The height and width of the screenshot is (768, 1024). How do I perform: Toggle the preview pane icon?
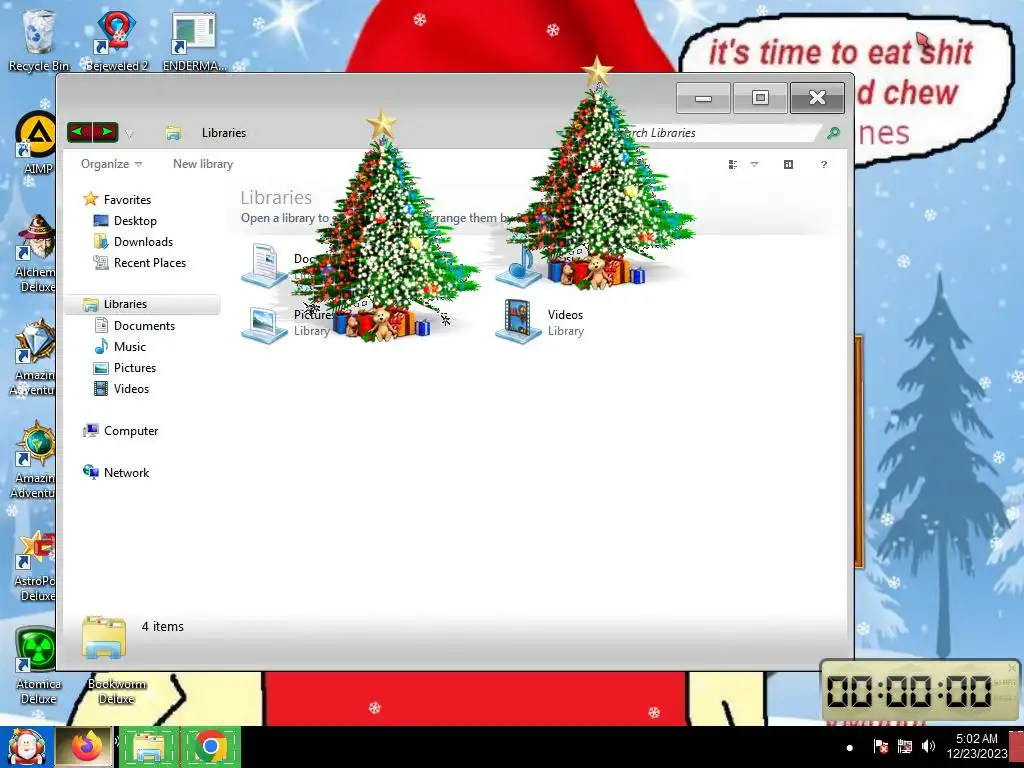coord(788,165)
